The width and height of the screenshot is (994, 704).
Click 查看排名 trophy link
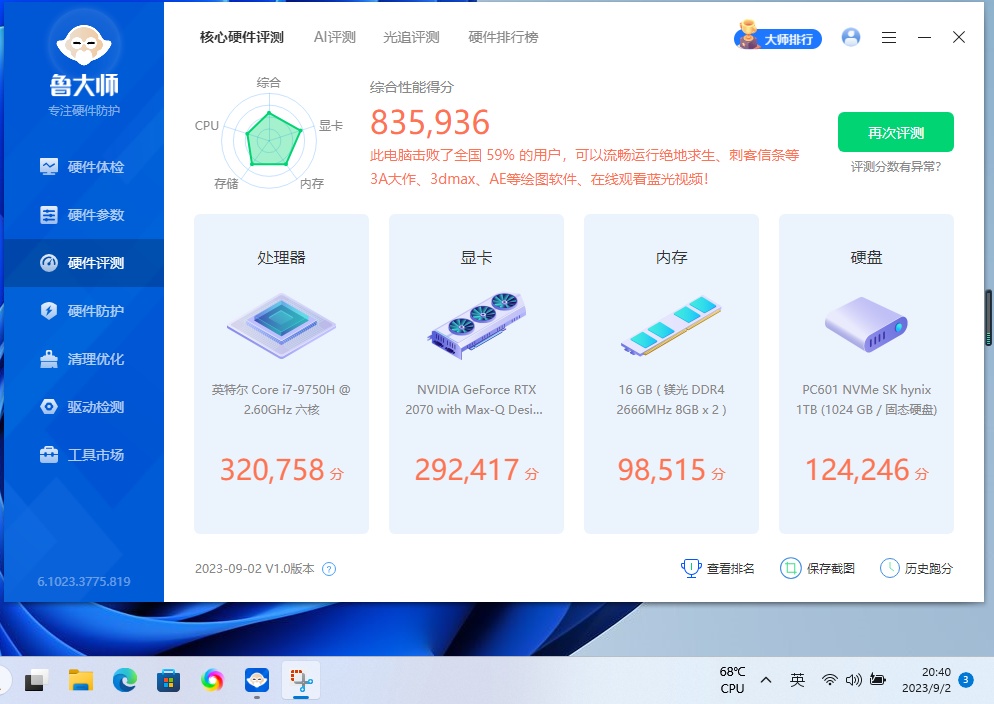[x=718, y=568]
